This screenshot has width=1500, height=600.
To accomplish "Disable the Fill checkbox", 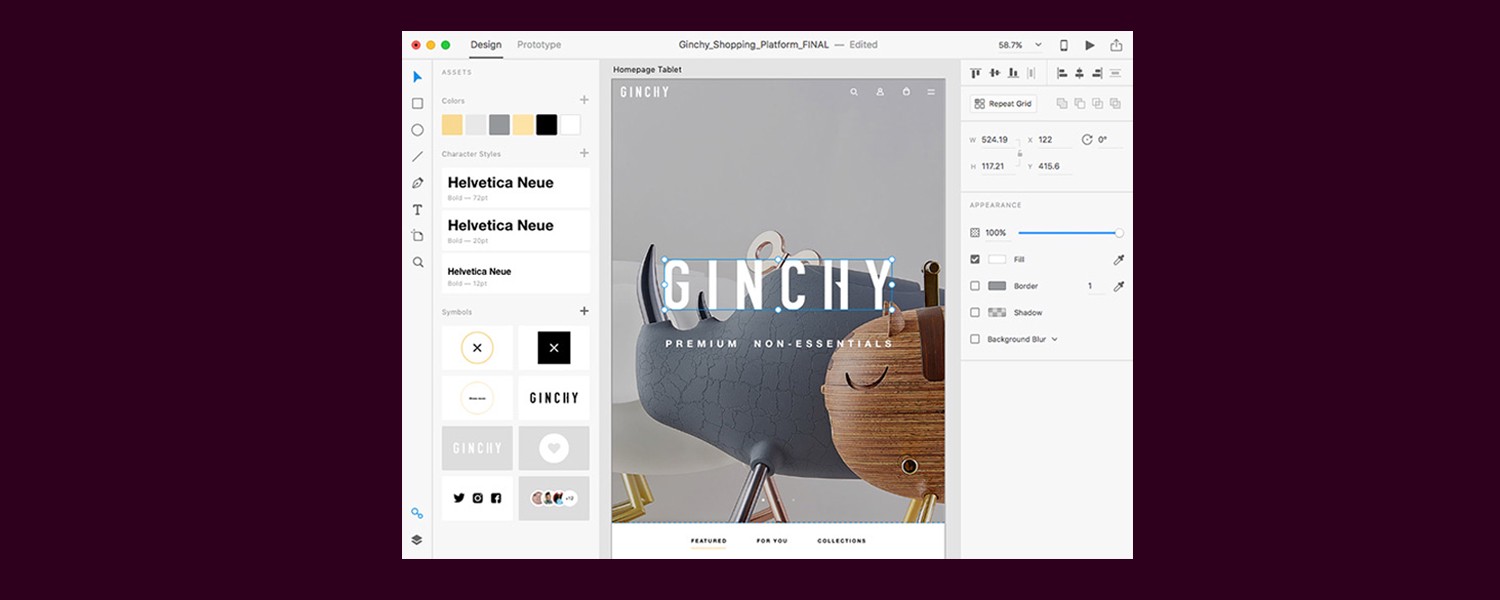I will pos(975,259).
